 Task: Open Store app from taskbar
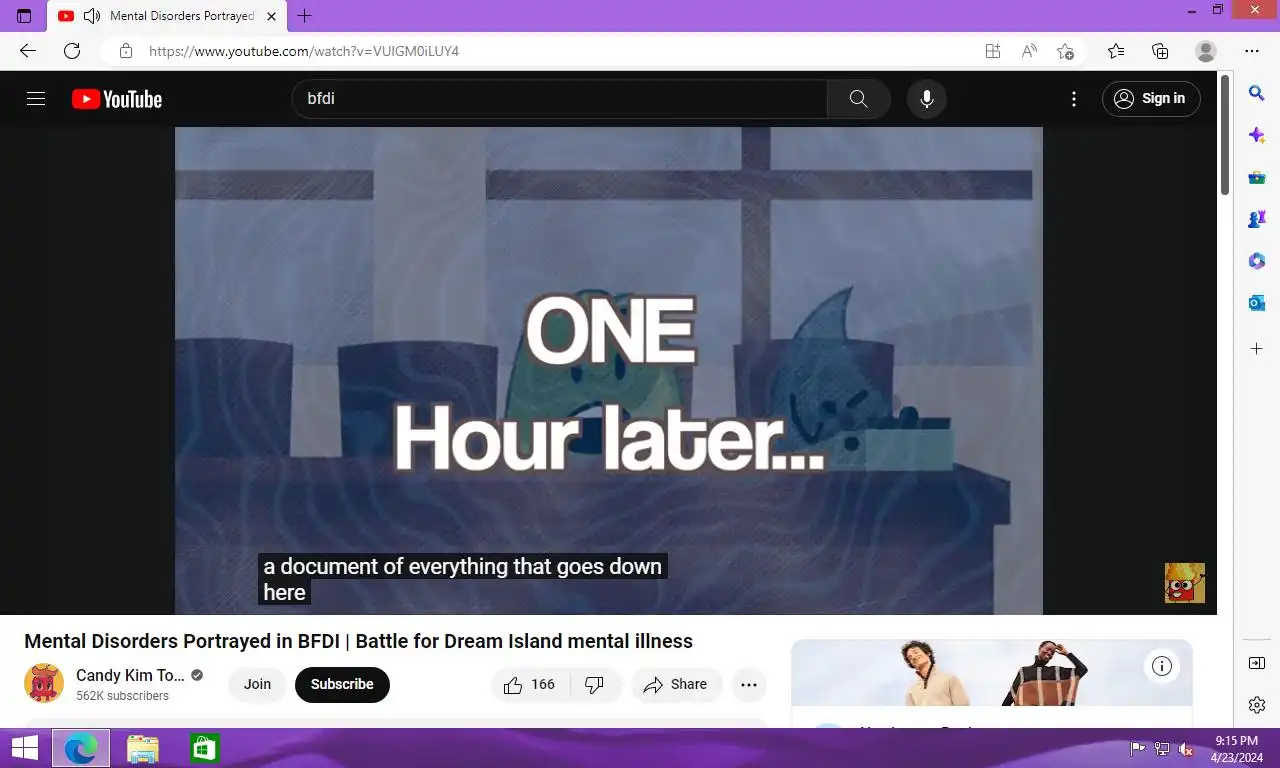204,748
